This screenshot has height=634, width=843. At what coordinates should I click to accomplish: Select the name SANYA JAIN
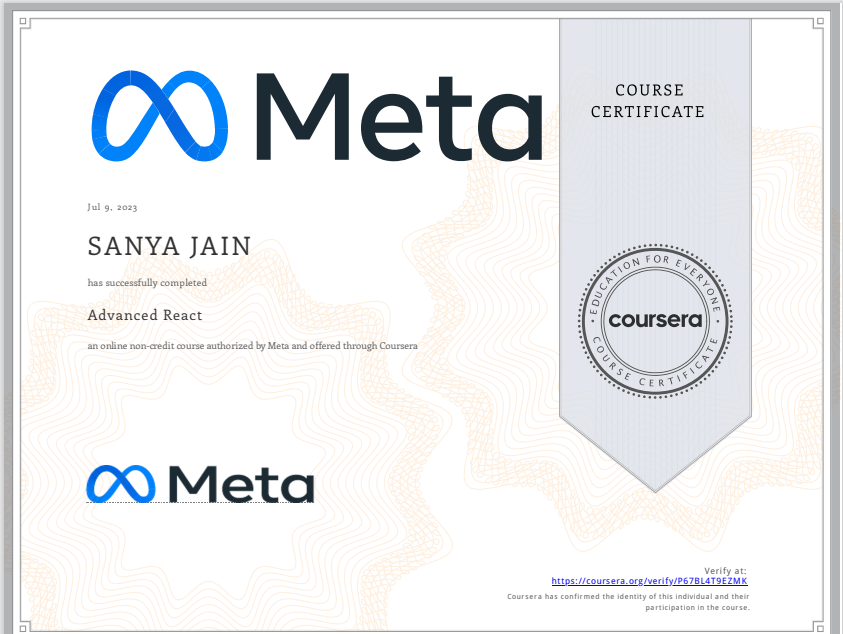tap(169, 246)
